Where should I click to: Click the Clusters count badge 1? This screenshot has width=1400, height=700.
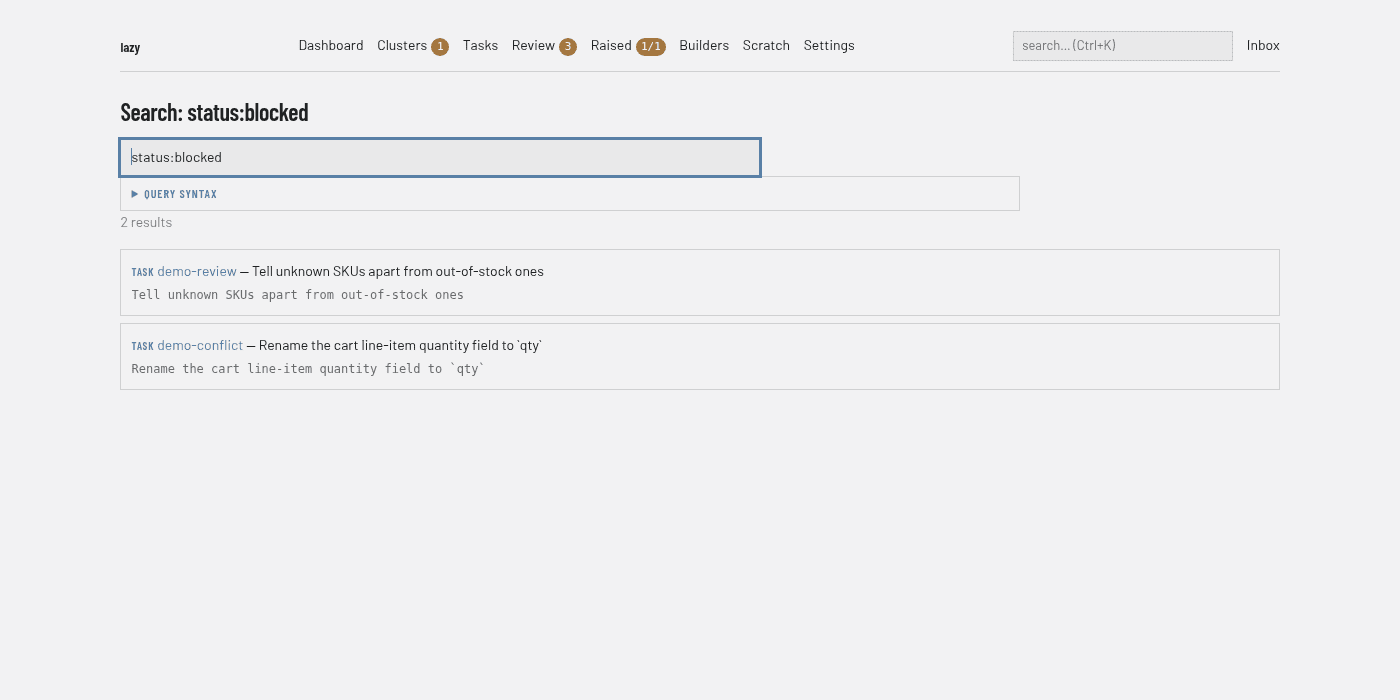[440, 46]
